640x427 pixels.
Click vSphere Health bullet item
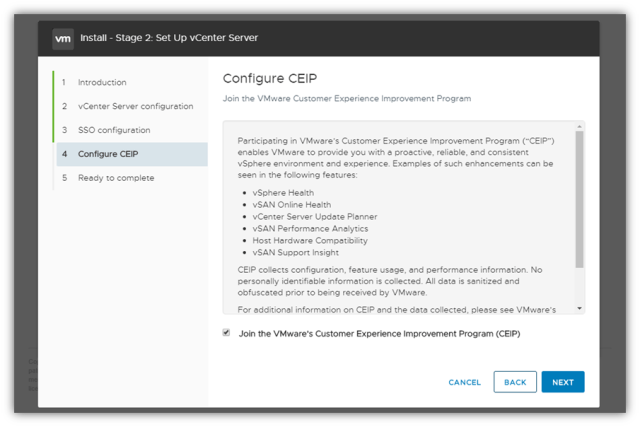coord(285,193)
